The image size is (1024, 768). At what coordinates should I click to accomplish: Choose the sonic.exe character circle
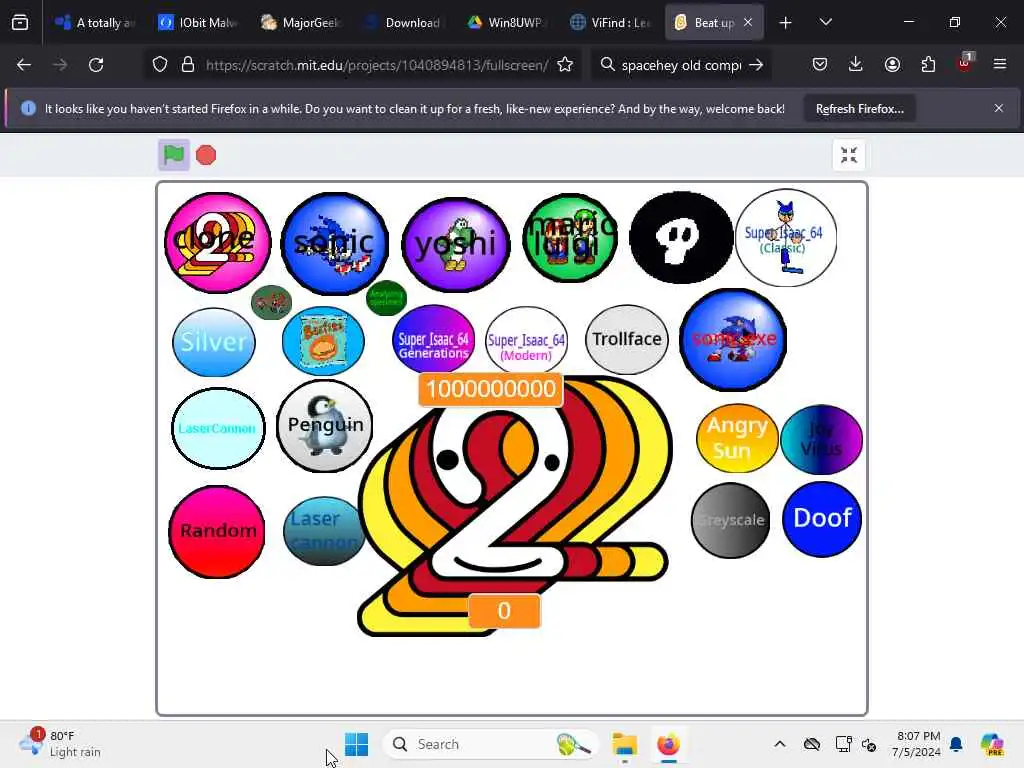[x=733, y=340]
